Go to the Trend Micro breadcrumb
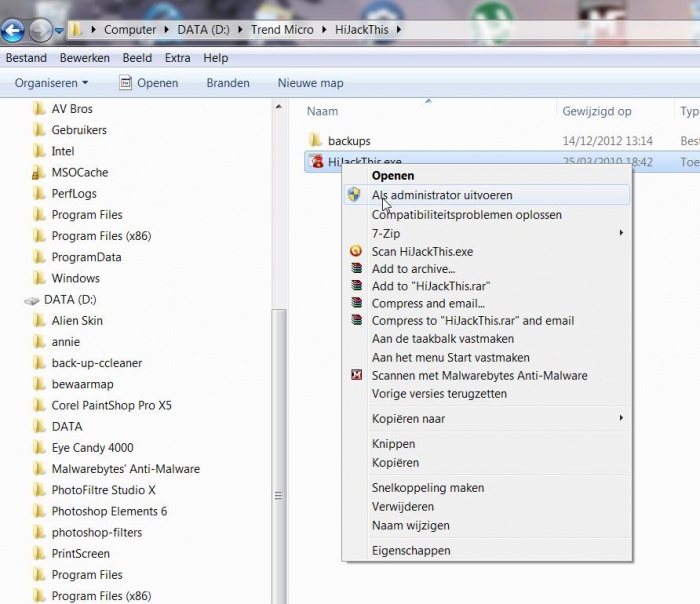 (282, 29)
